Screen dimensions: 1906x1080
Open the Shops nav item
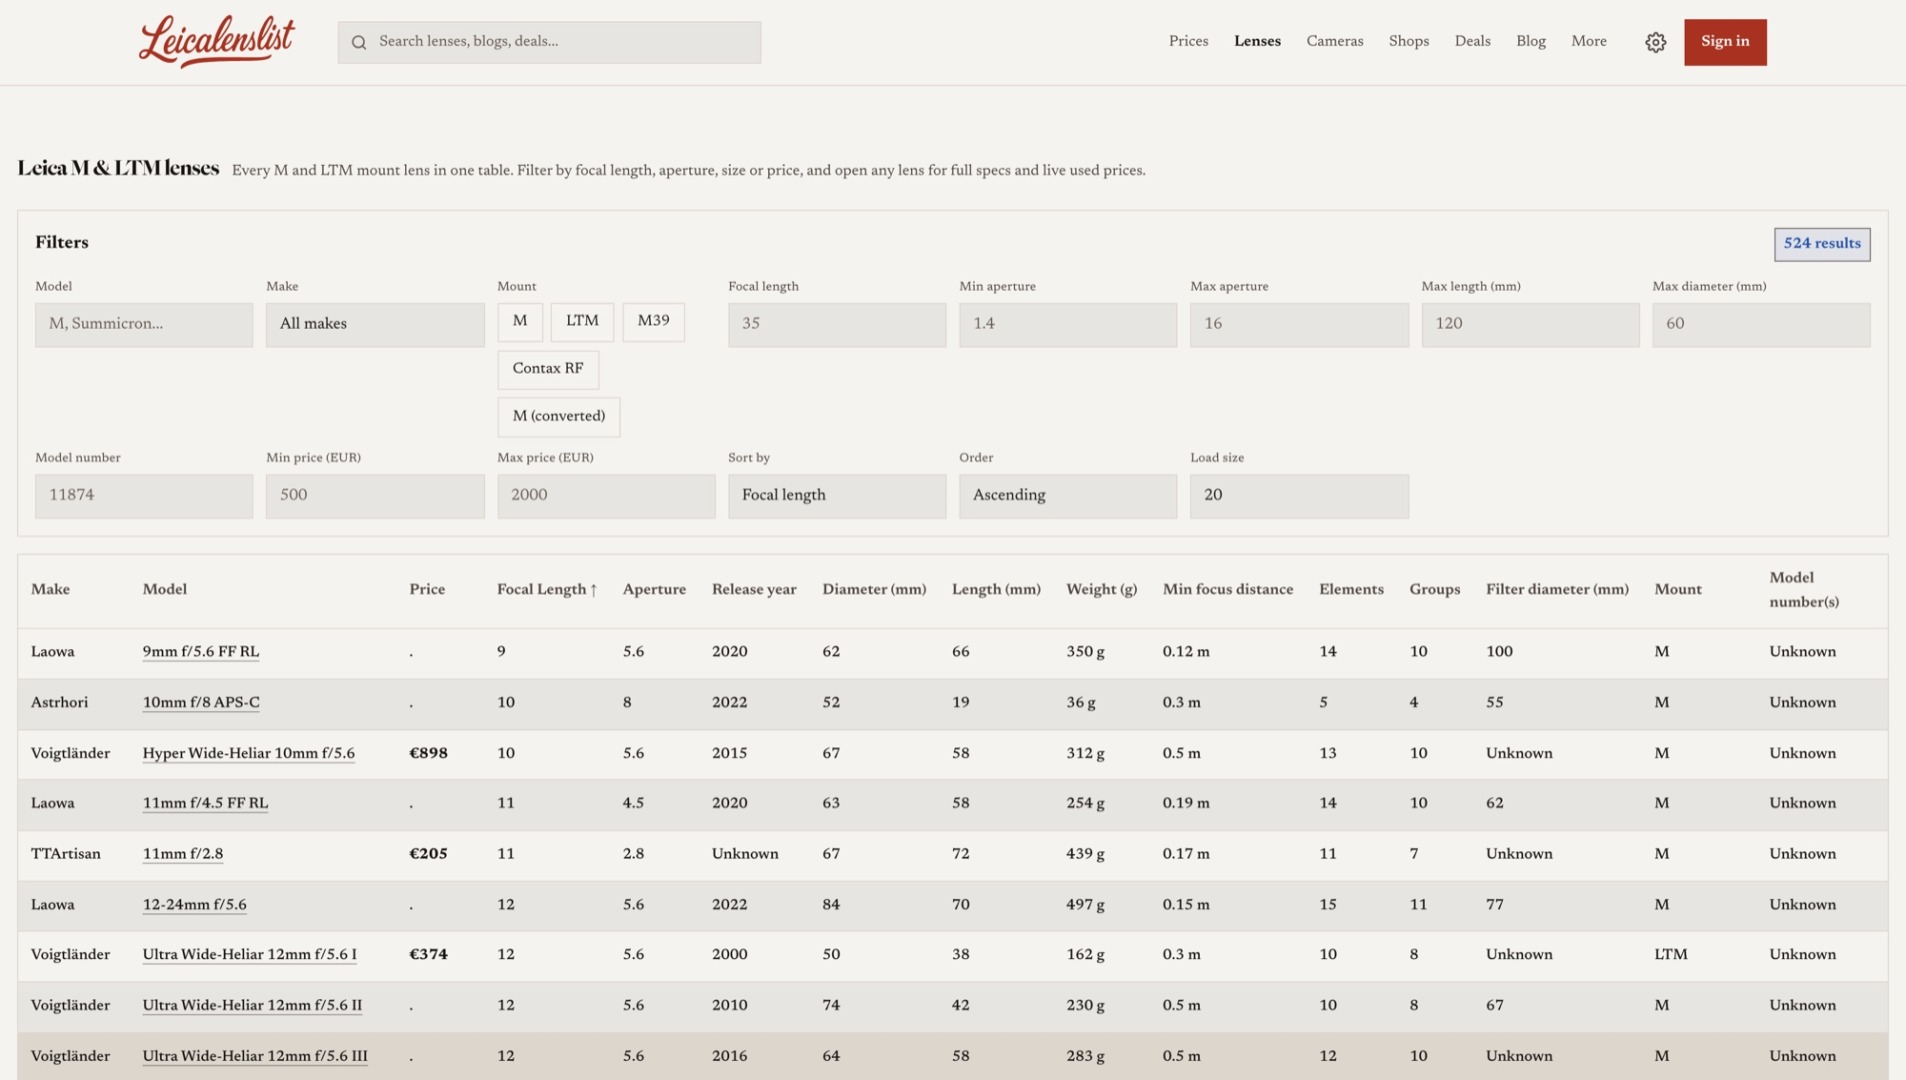click(1408, 41)
